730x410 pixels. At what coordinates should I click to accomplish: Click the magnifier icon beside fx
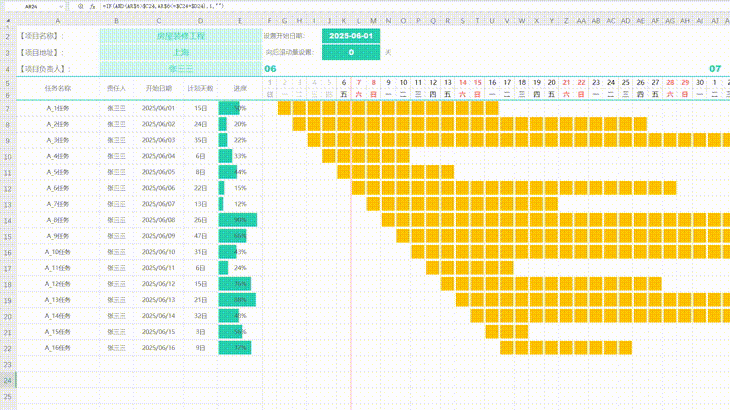[81, 7]
